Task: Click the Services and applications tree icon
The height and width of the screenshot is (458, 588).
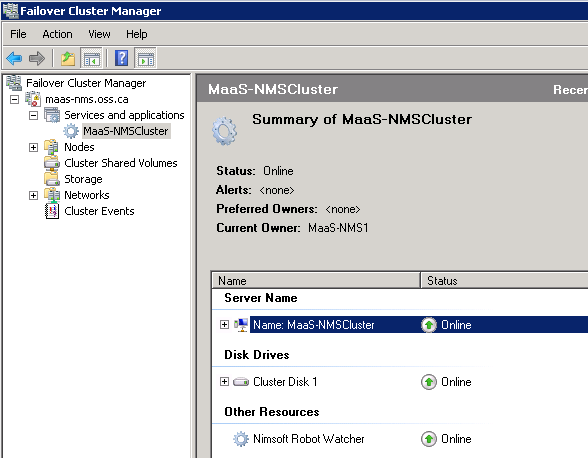Action: click(x=52, y=115)
